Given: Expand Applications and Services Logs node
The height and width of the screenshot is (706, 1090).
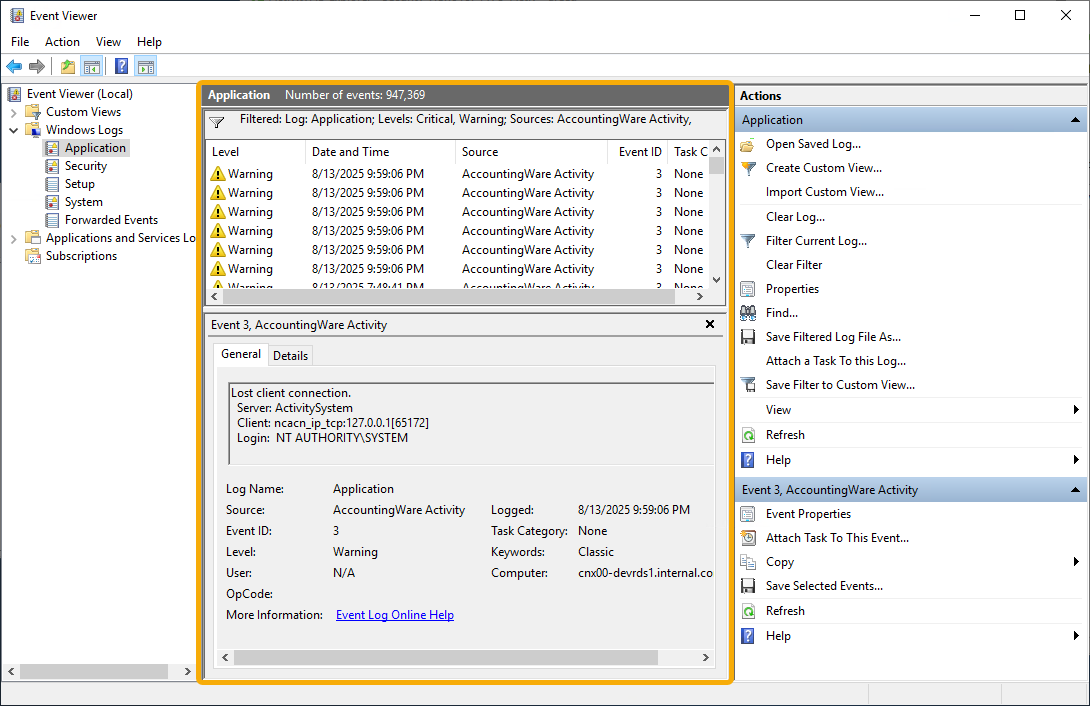Looking at the screenshot, I should 13,239.
